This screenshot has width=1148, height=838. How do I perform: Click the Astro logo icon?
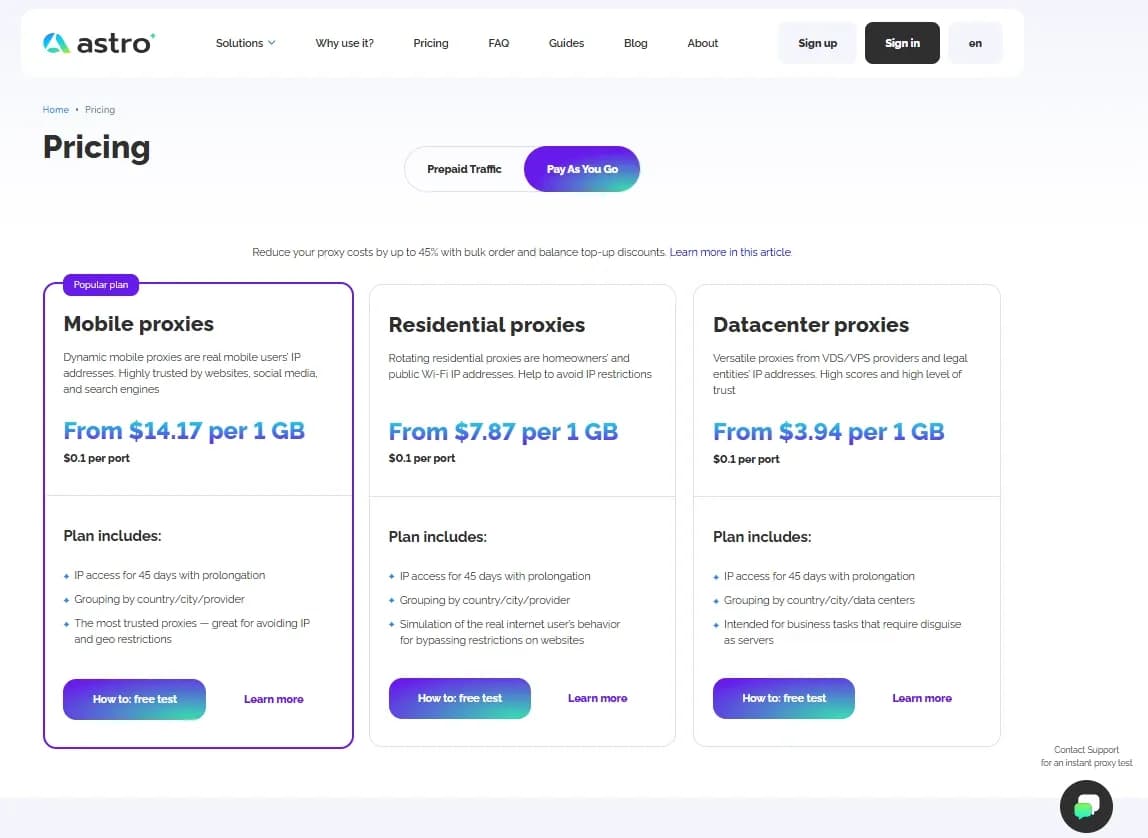[57, 43]
